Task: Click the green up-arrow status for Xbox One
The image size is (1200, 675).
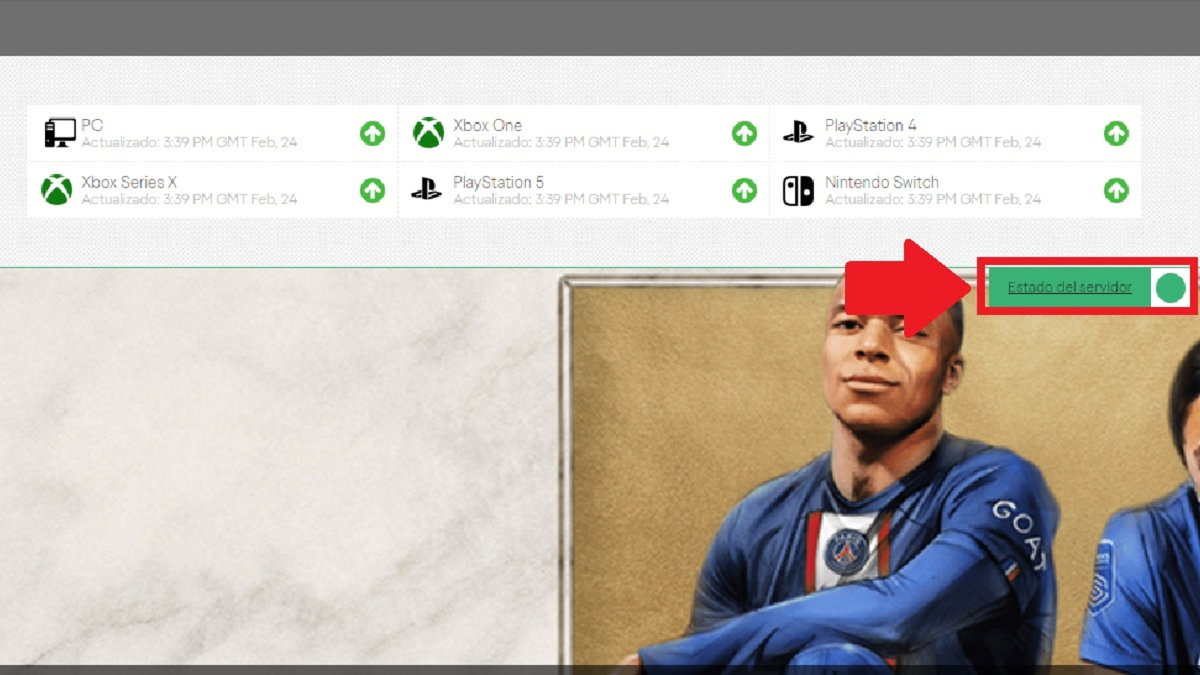Action: 744,133
